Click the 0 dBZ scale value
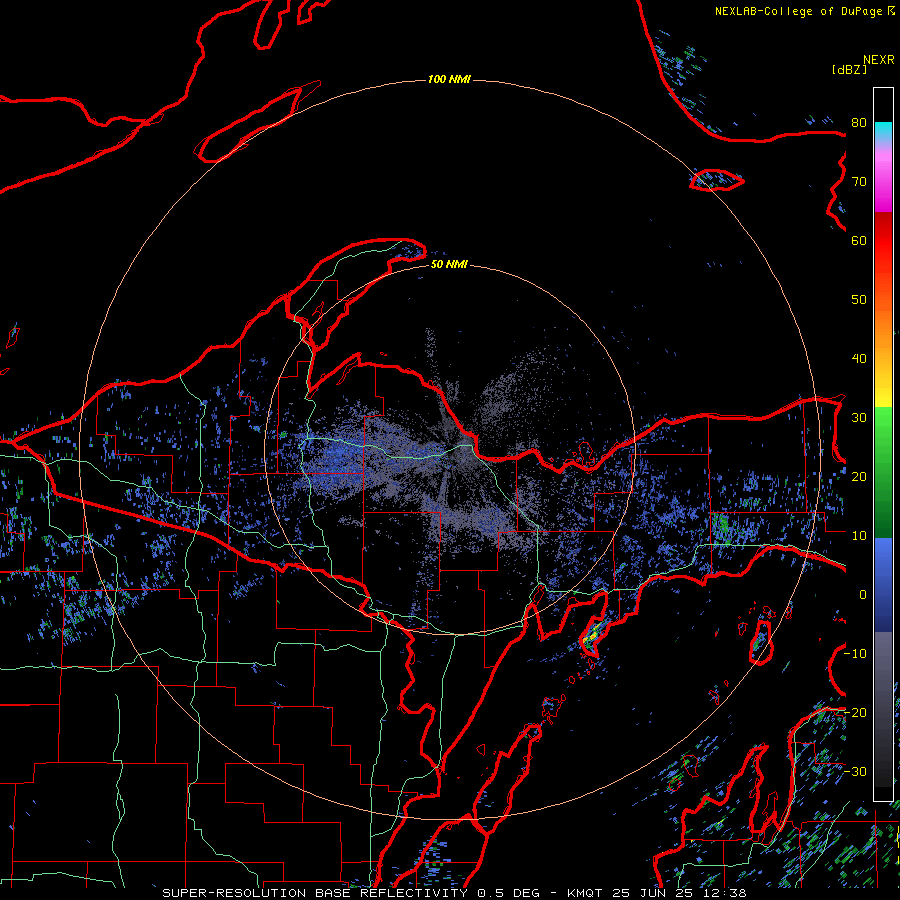This screenshot has width=900, height=900. (x=863, y=595)
